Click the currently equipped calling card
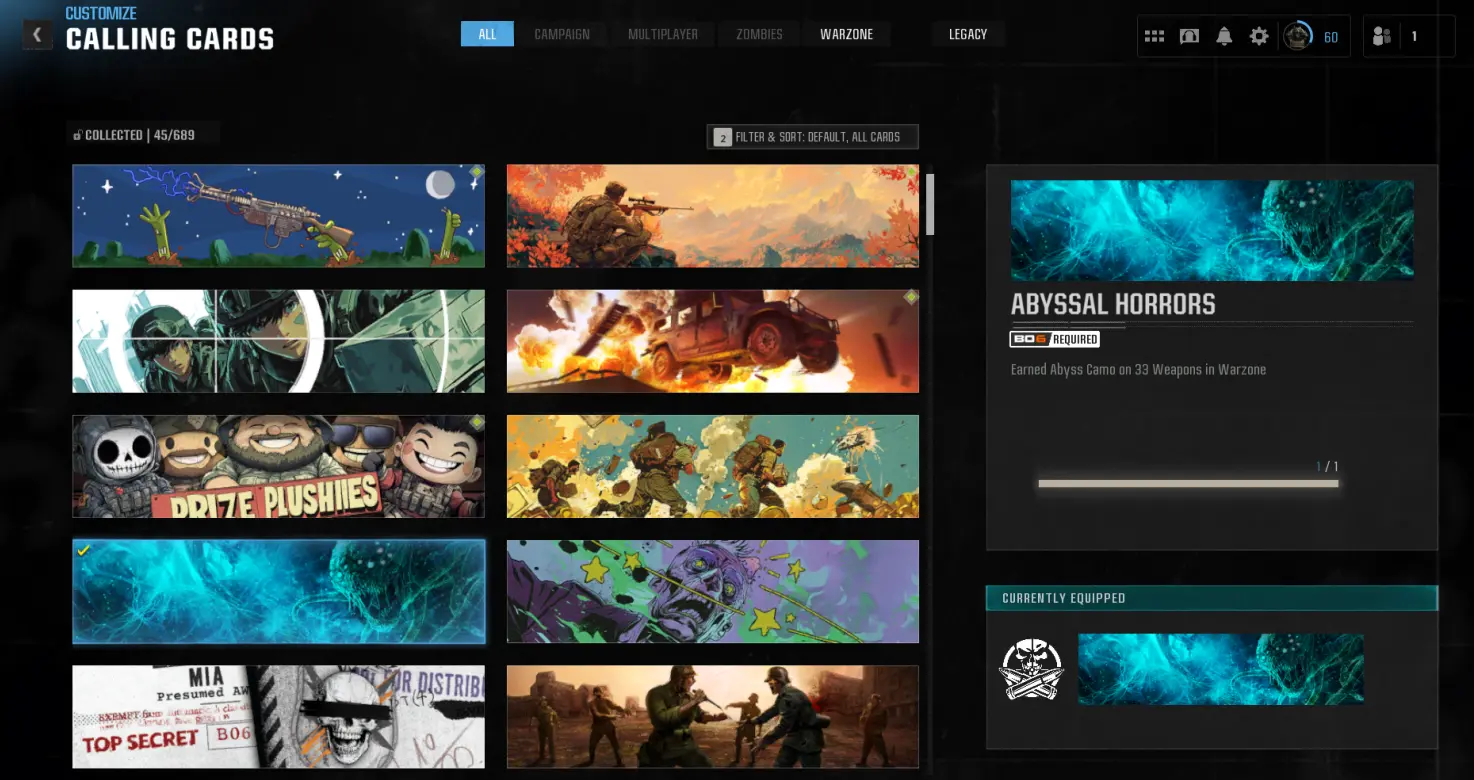Screen dimensions: 1474x780 [1221, 669]
